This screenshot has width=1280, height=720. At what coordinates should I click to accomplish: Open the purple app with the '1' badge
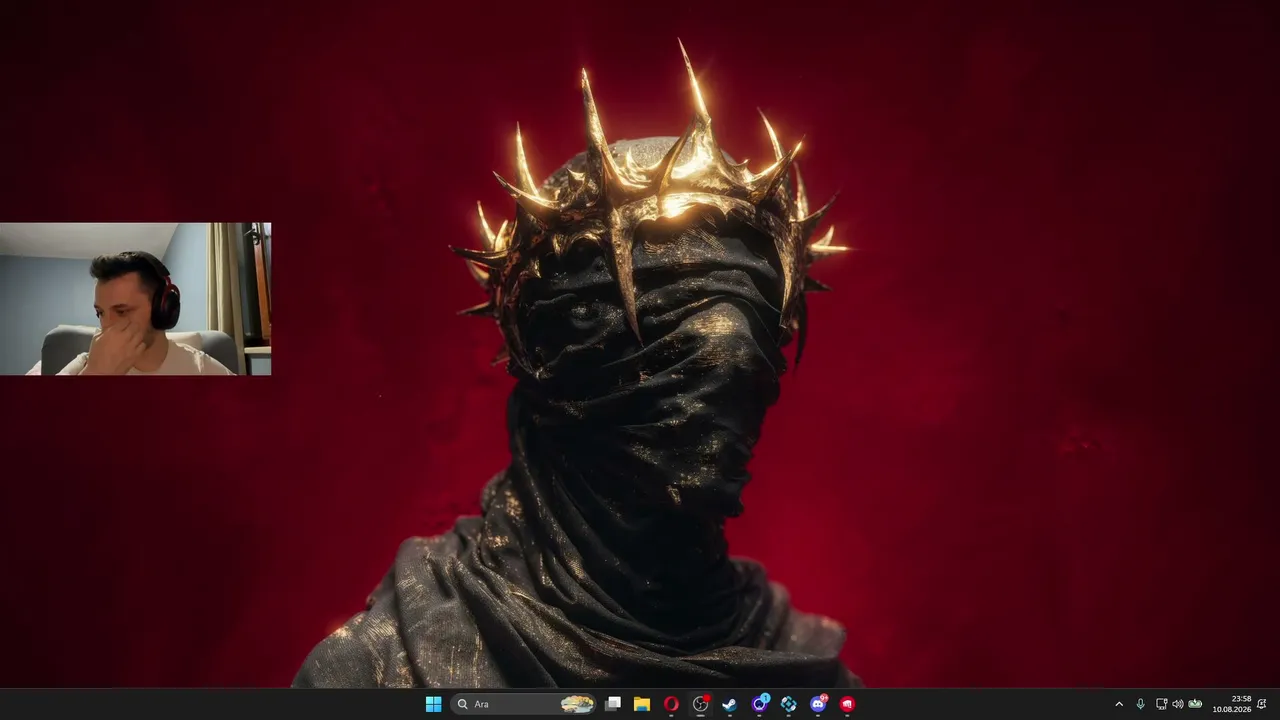[x=759, y=704]
